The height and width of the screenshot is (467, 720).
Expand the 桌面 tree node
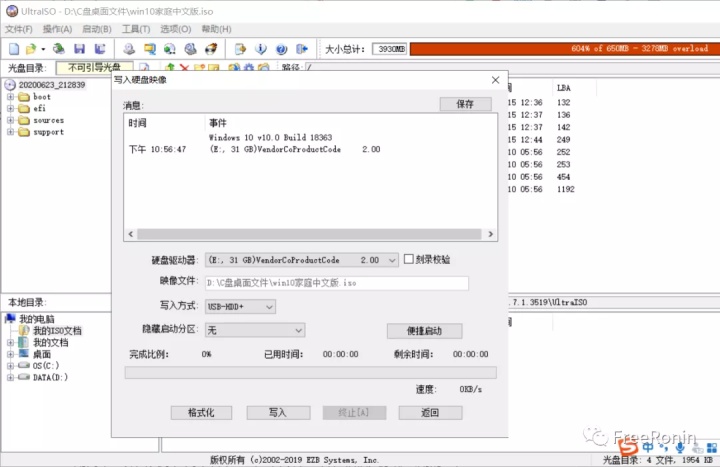10,354
